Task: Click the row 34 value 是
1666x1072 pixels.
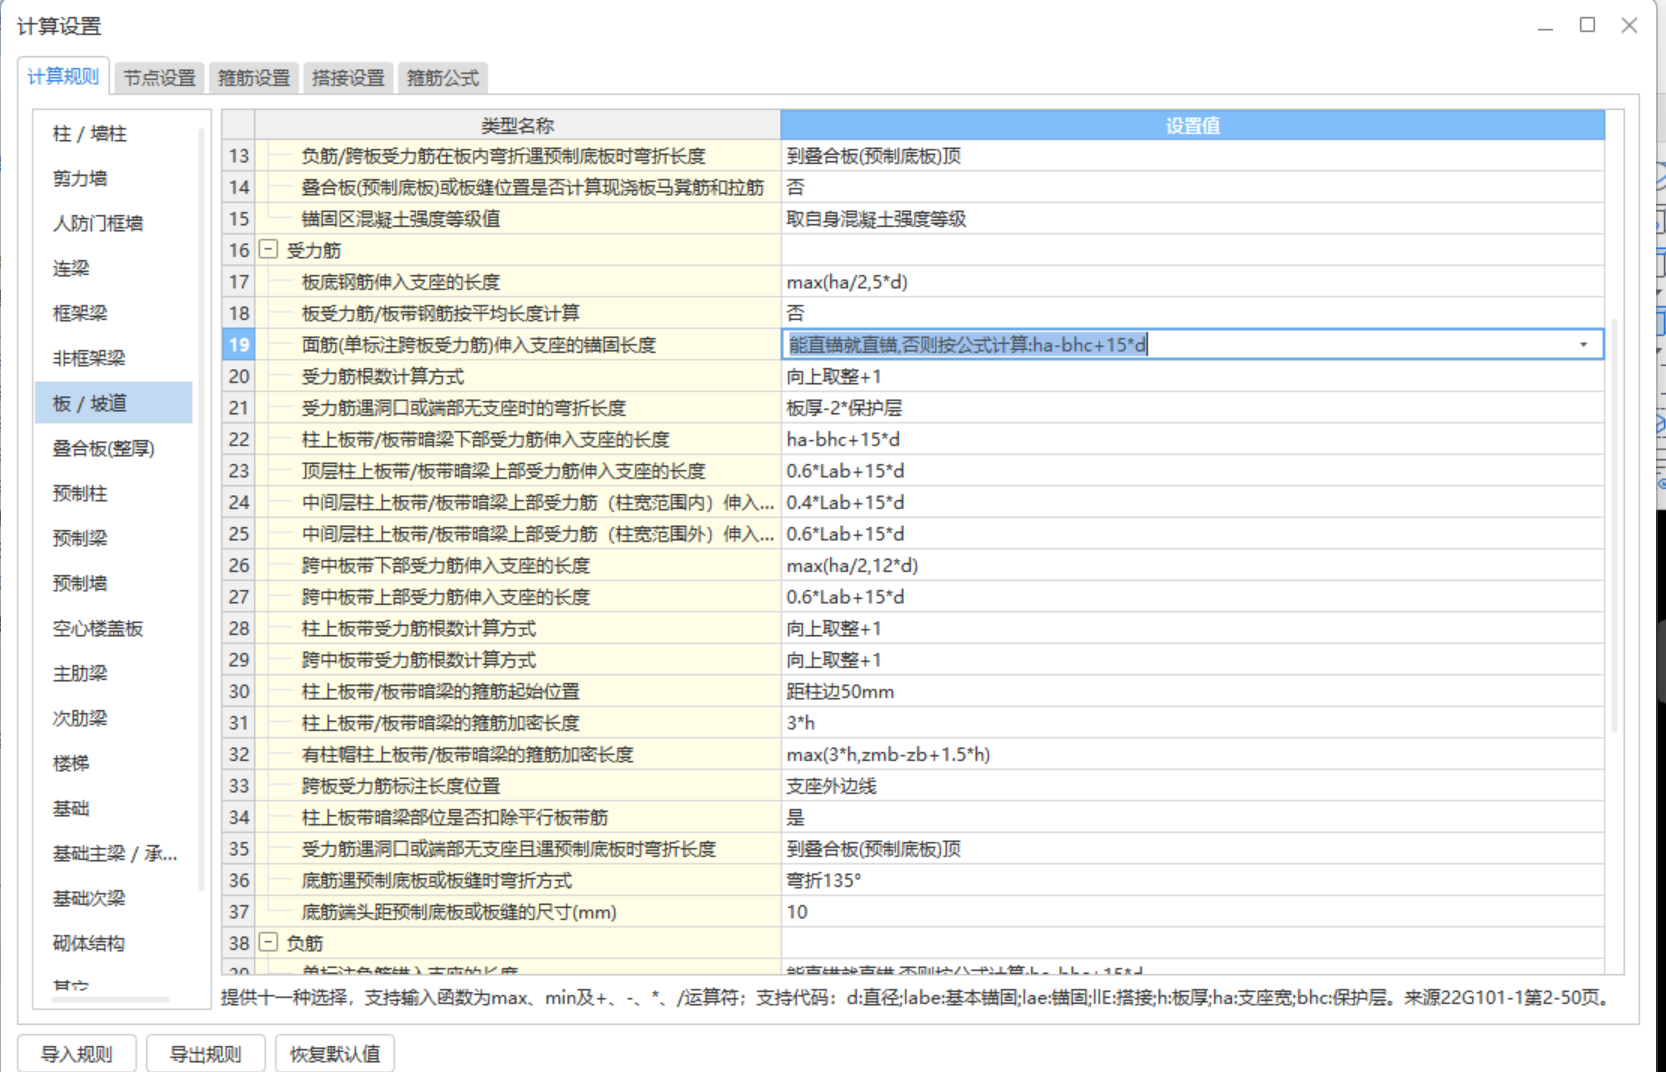Action: point(1192,817)
